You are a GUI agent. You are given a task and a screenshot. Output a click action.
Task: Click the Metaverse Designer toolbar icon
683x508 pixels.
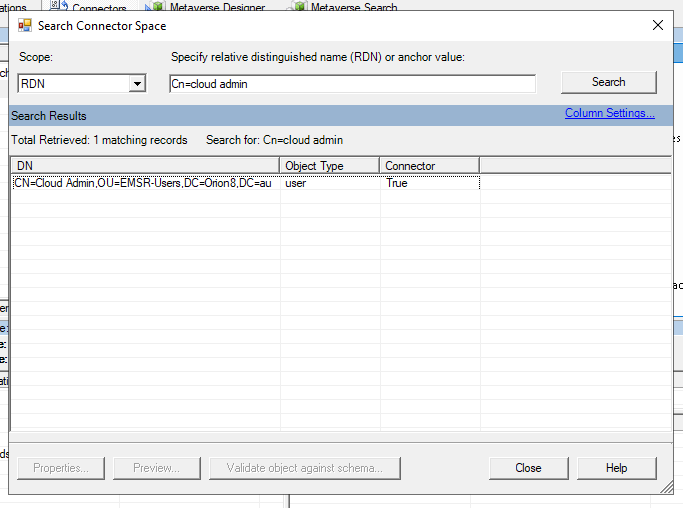click(x=158, y=7)
